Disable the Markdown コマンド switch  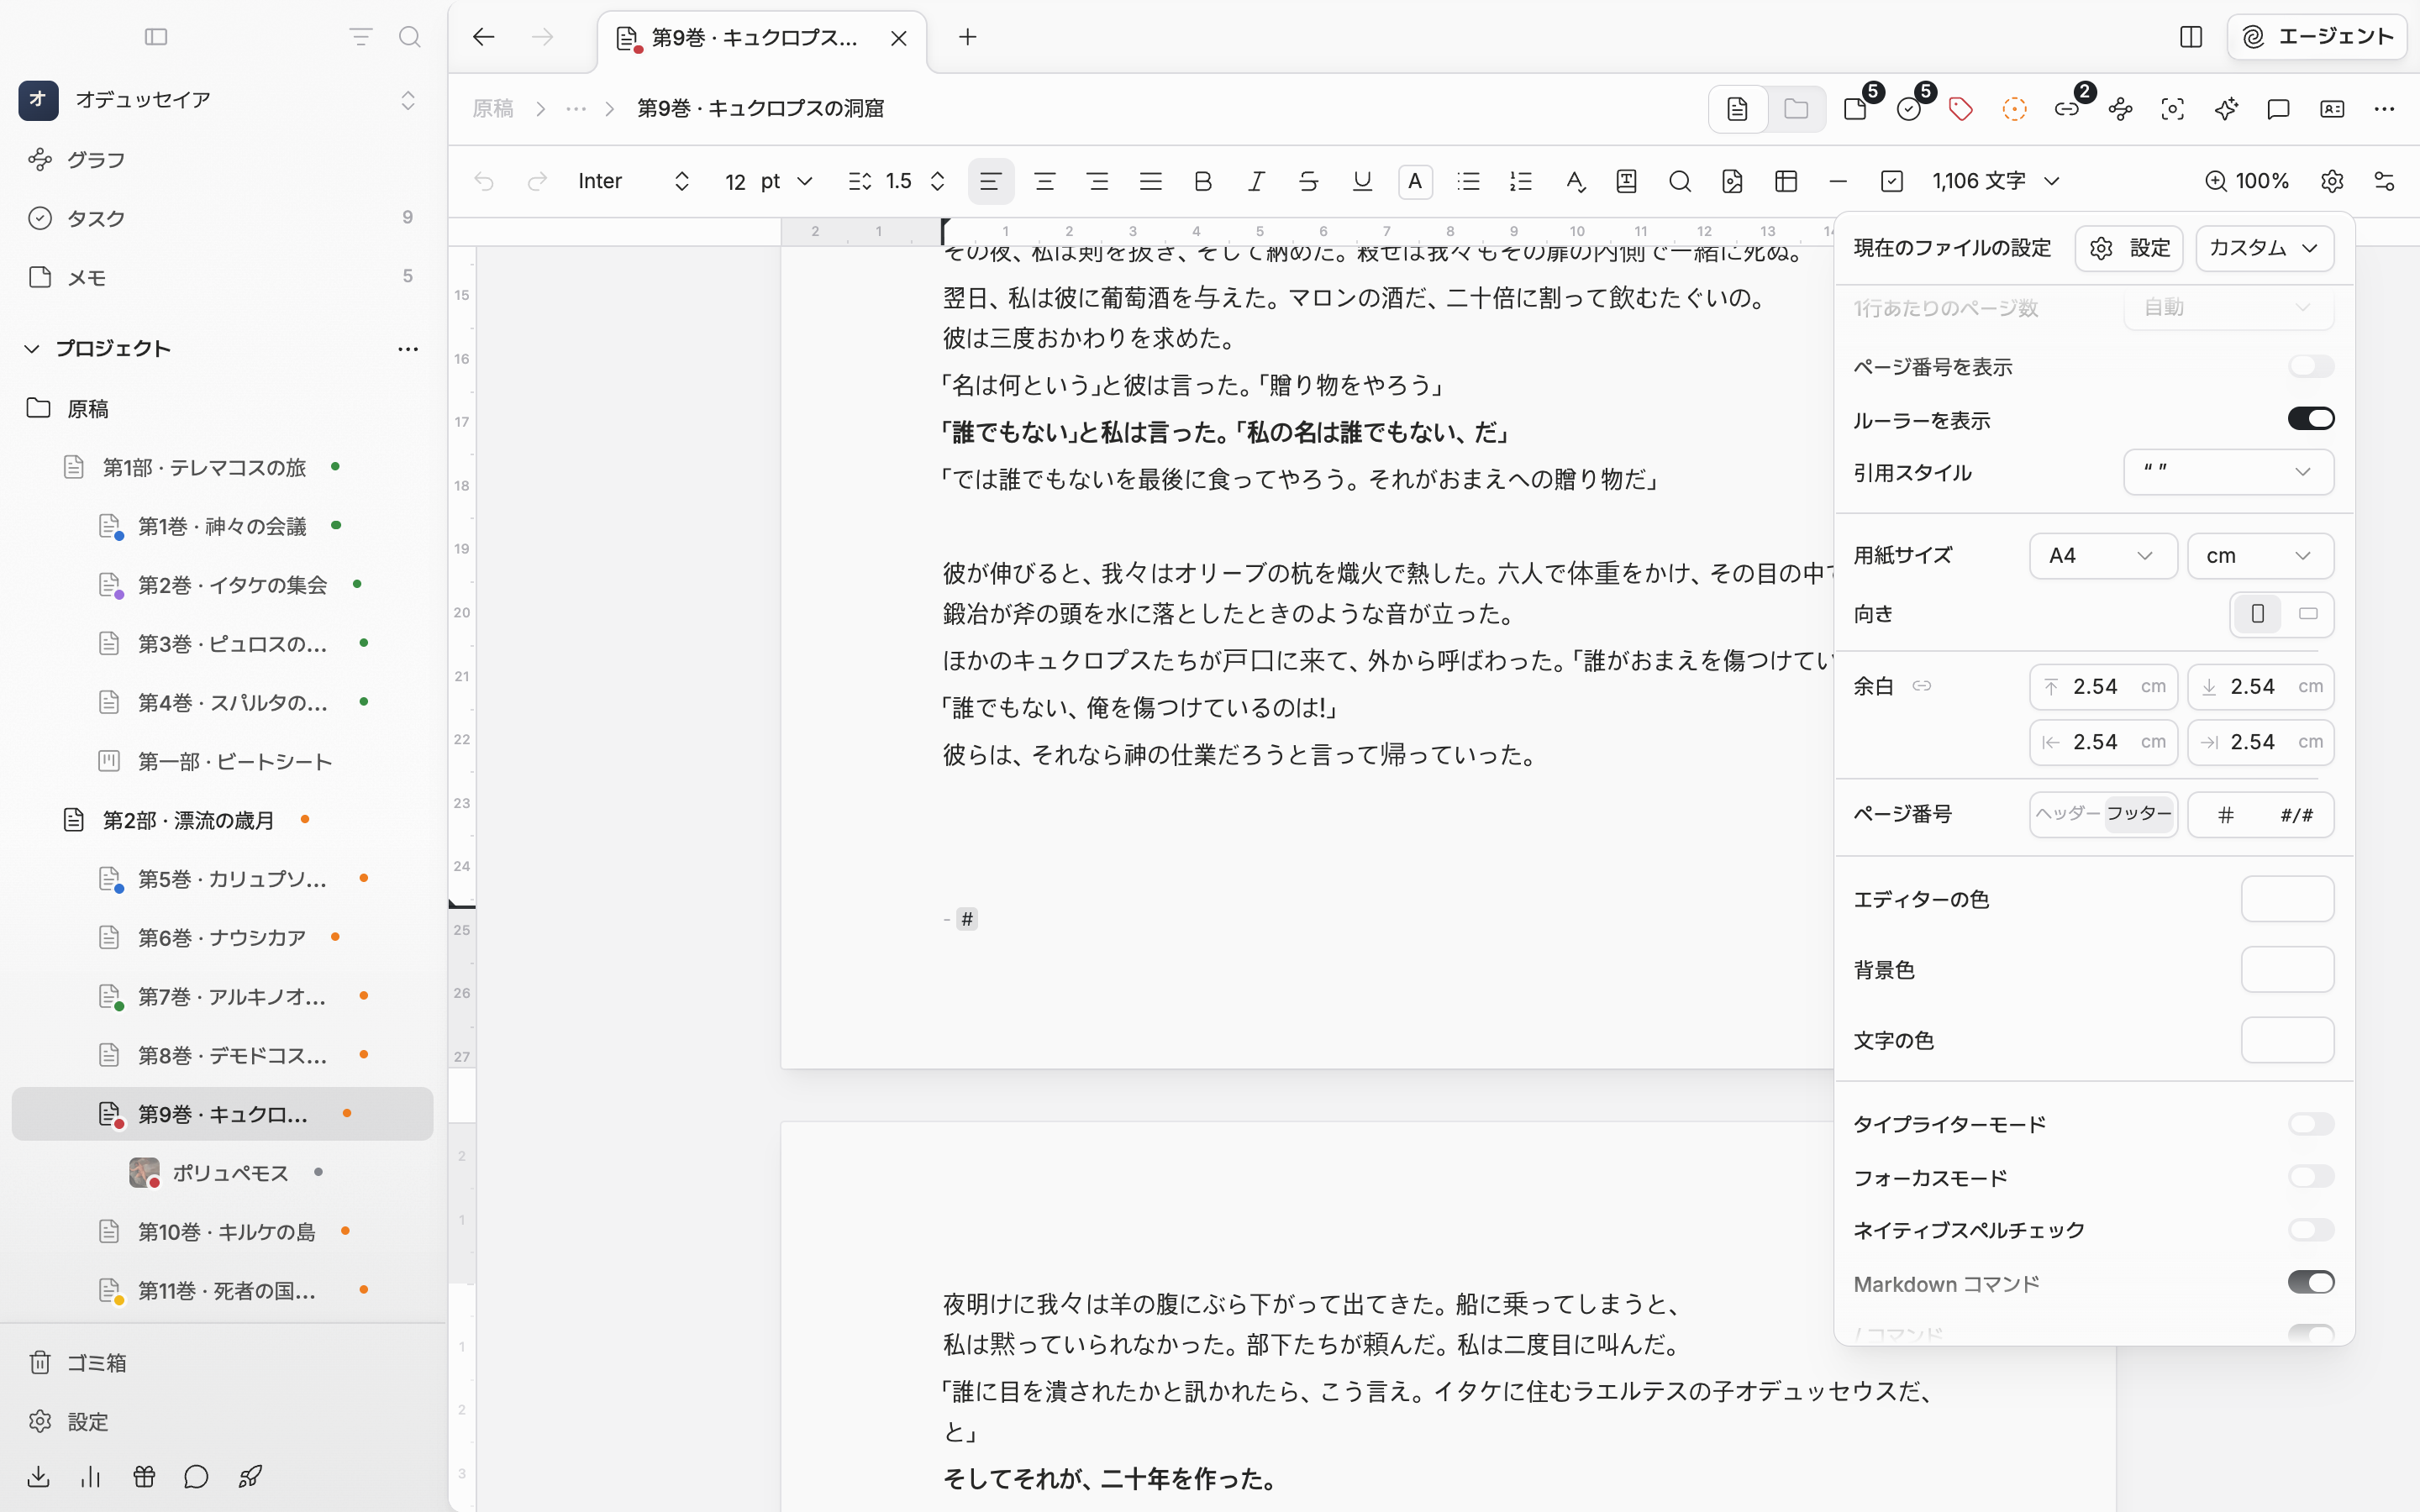pos(2311,1283)
